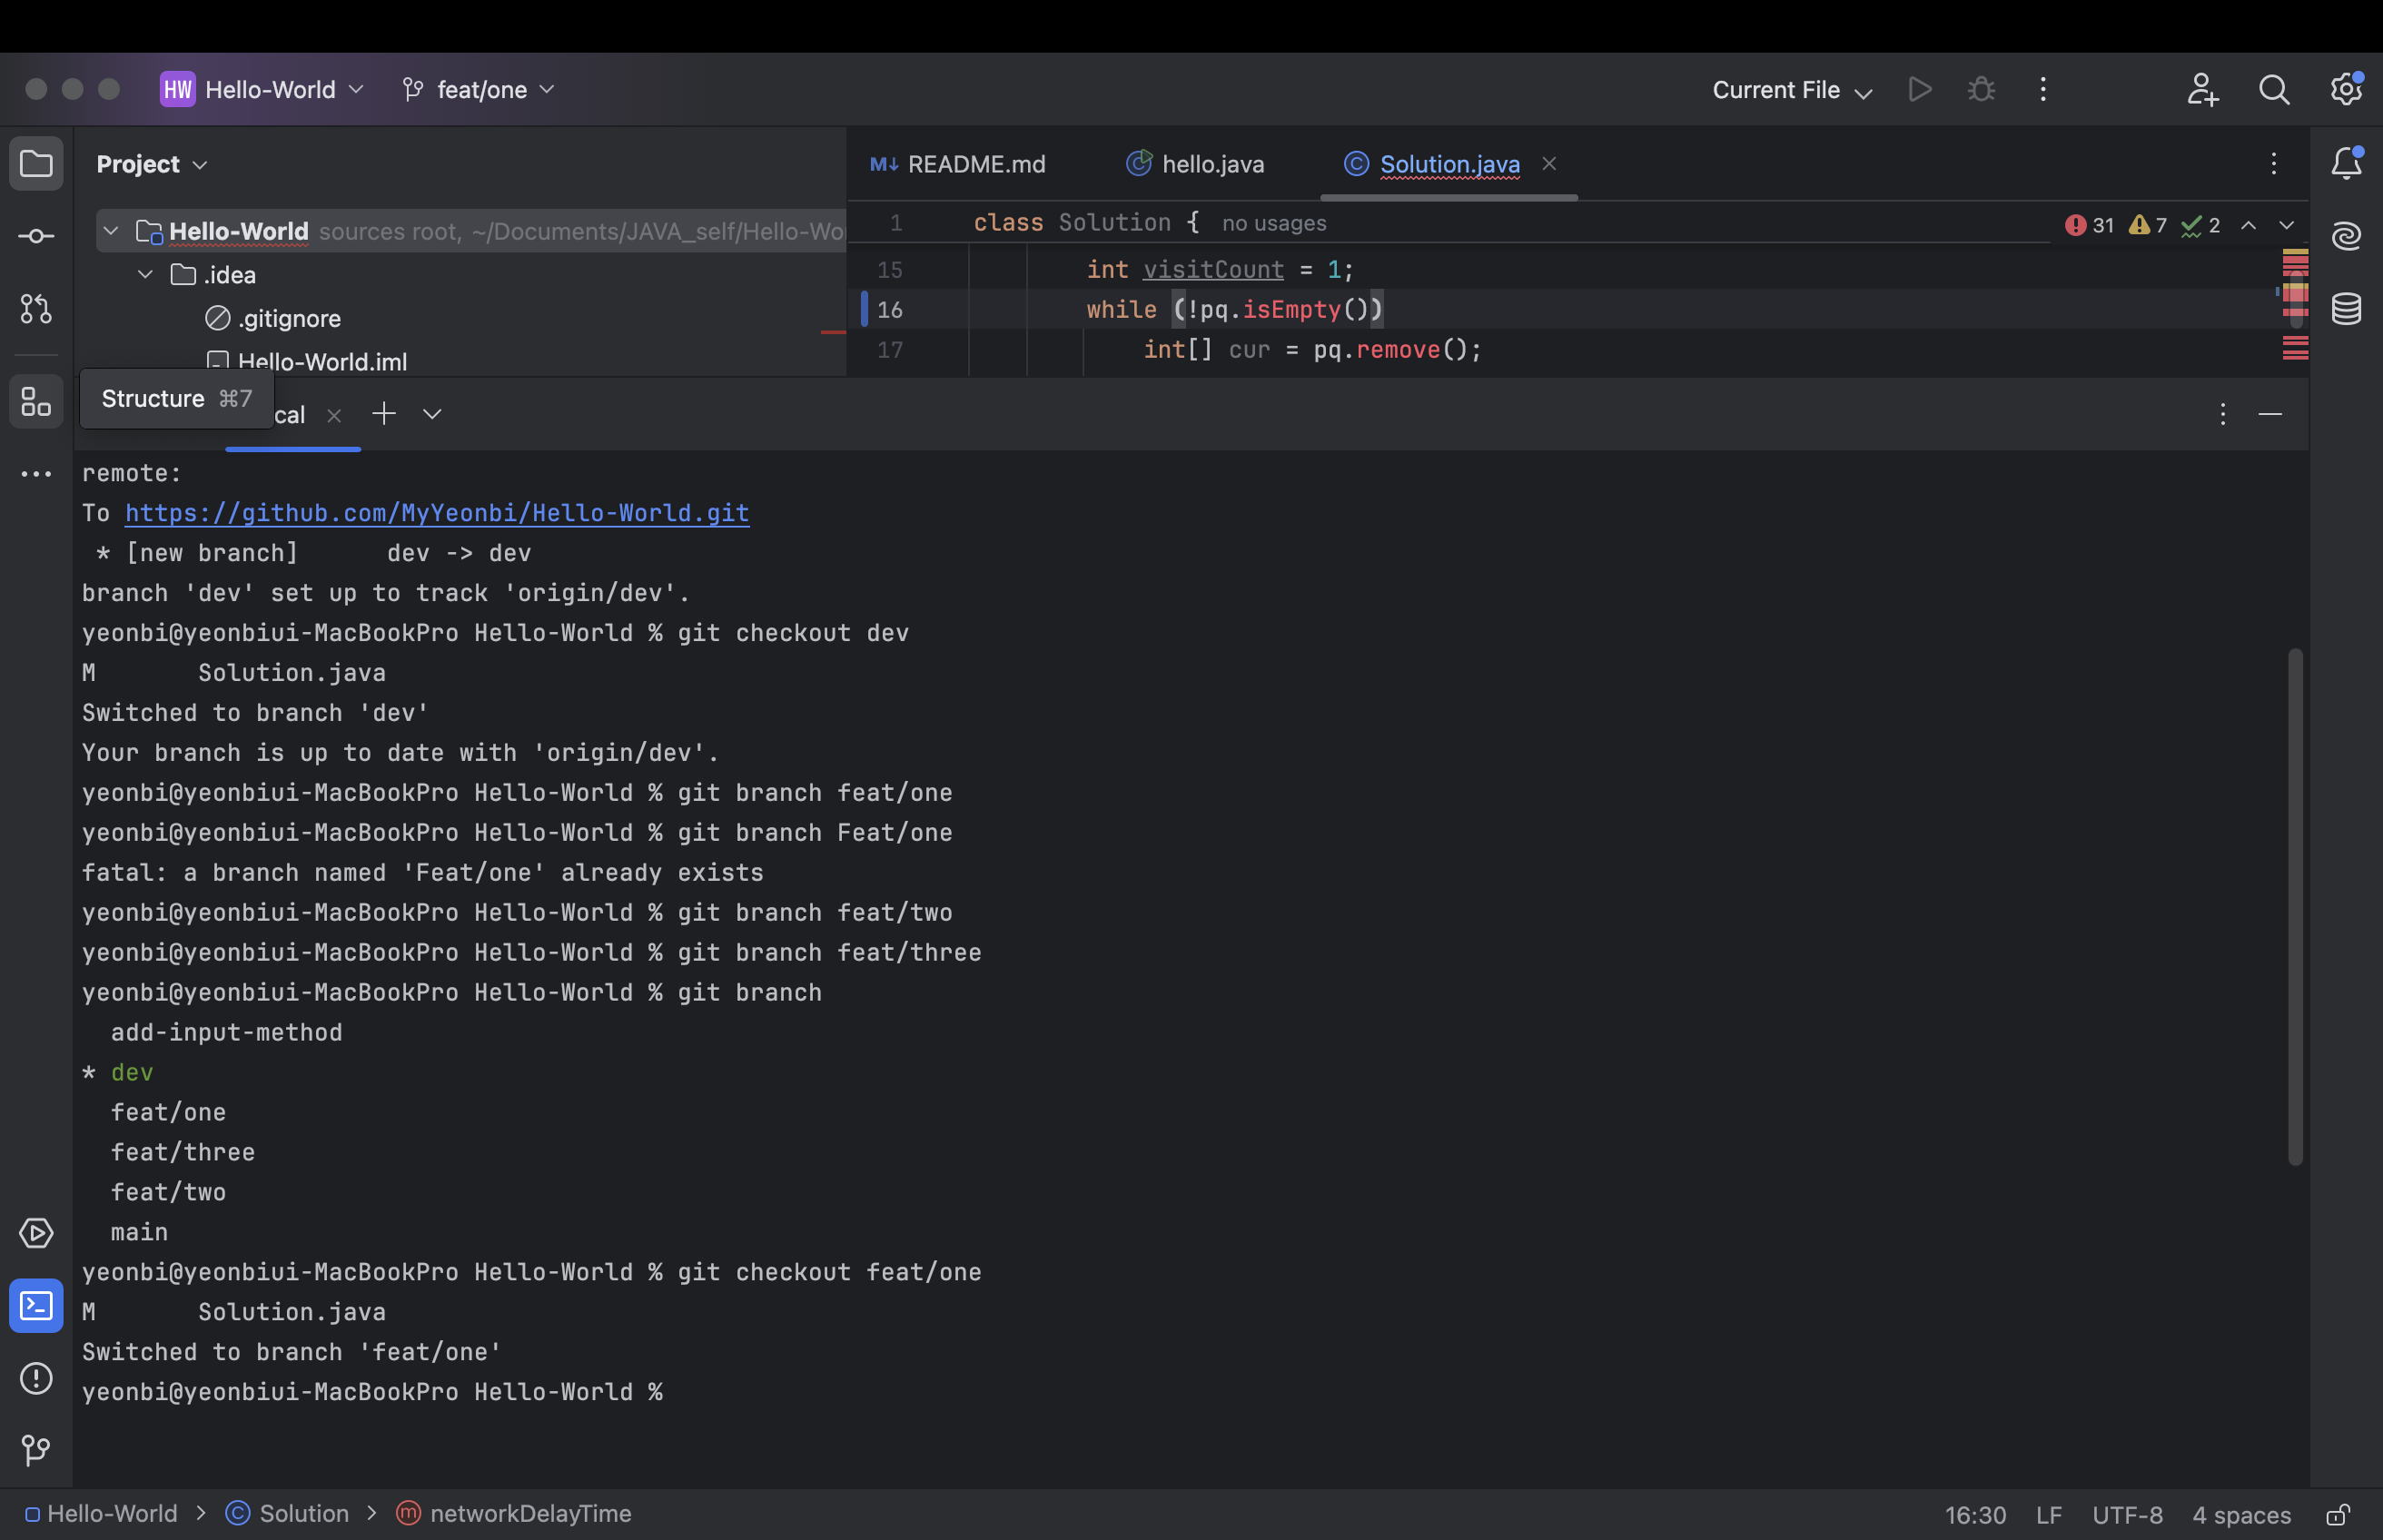Open the AI Assistant panel
2383x1540 pixels.
coord(2346,236)
